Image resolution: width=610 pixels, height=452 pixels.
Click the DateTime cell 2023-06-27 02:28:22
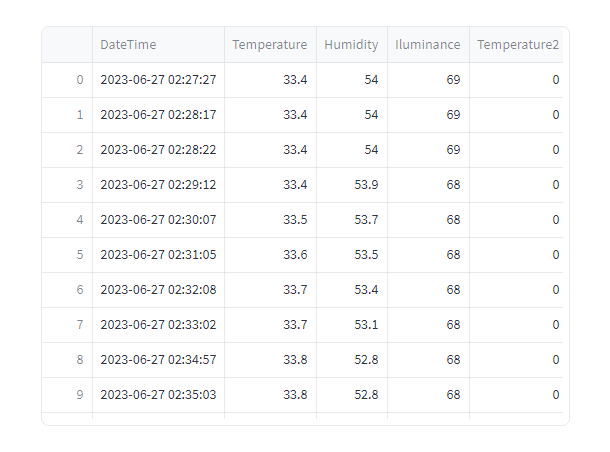pyautogui.click(x=158, y=150)
